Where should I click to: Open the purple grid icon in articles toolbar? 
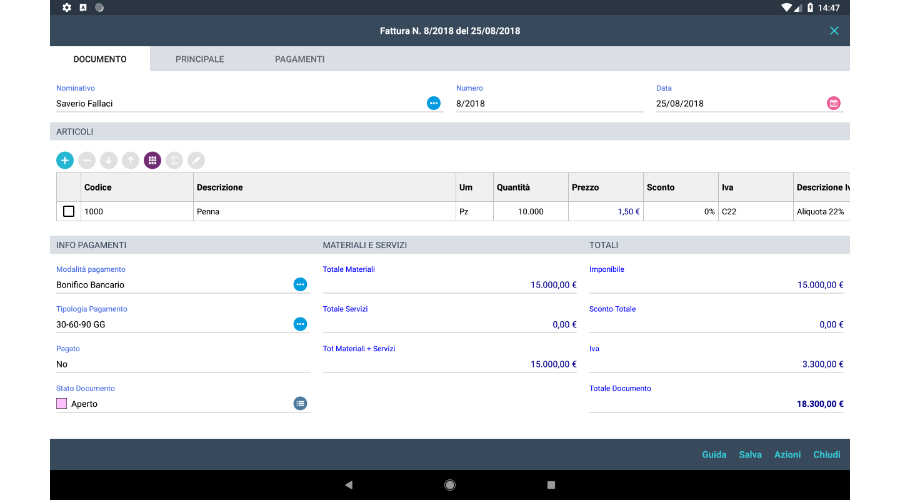tap(153, 160)
